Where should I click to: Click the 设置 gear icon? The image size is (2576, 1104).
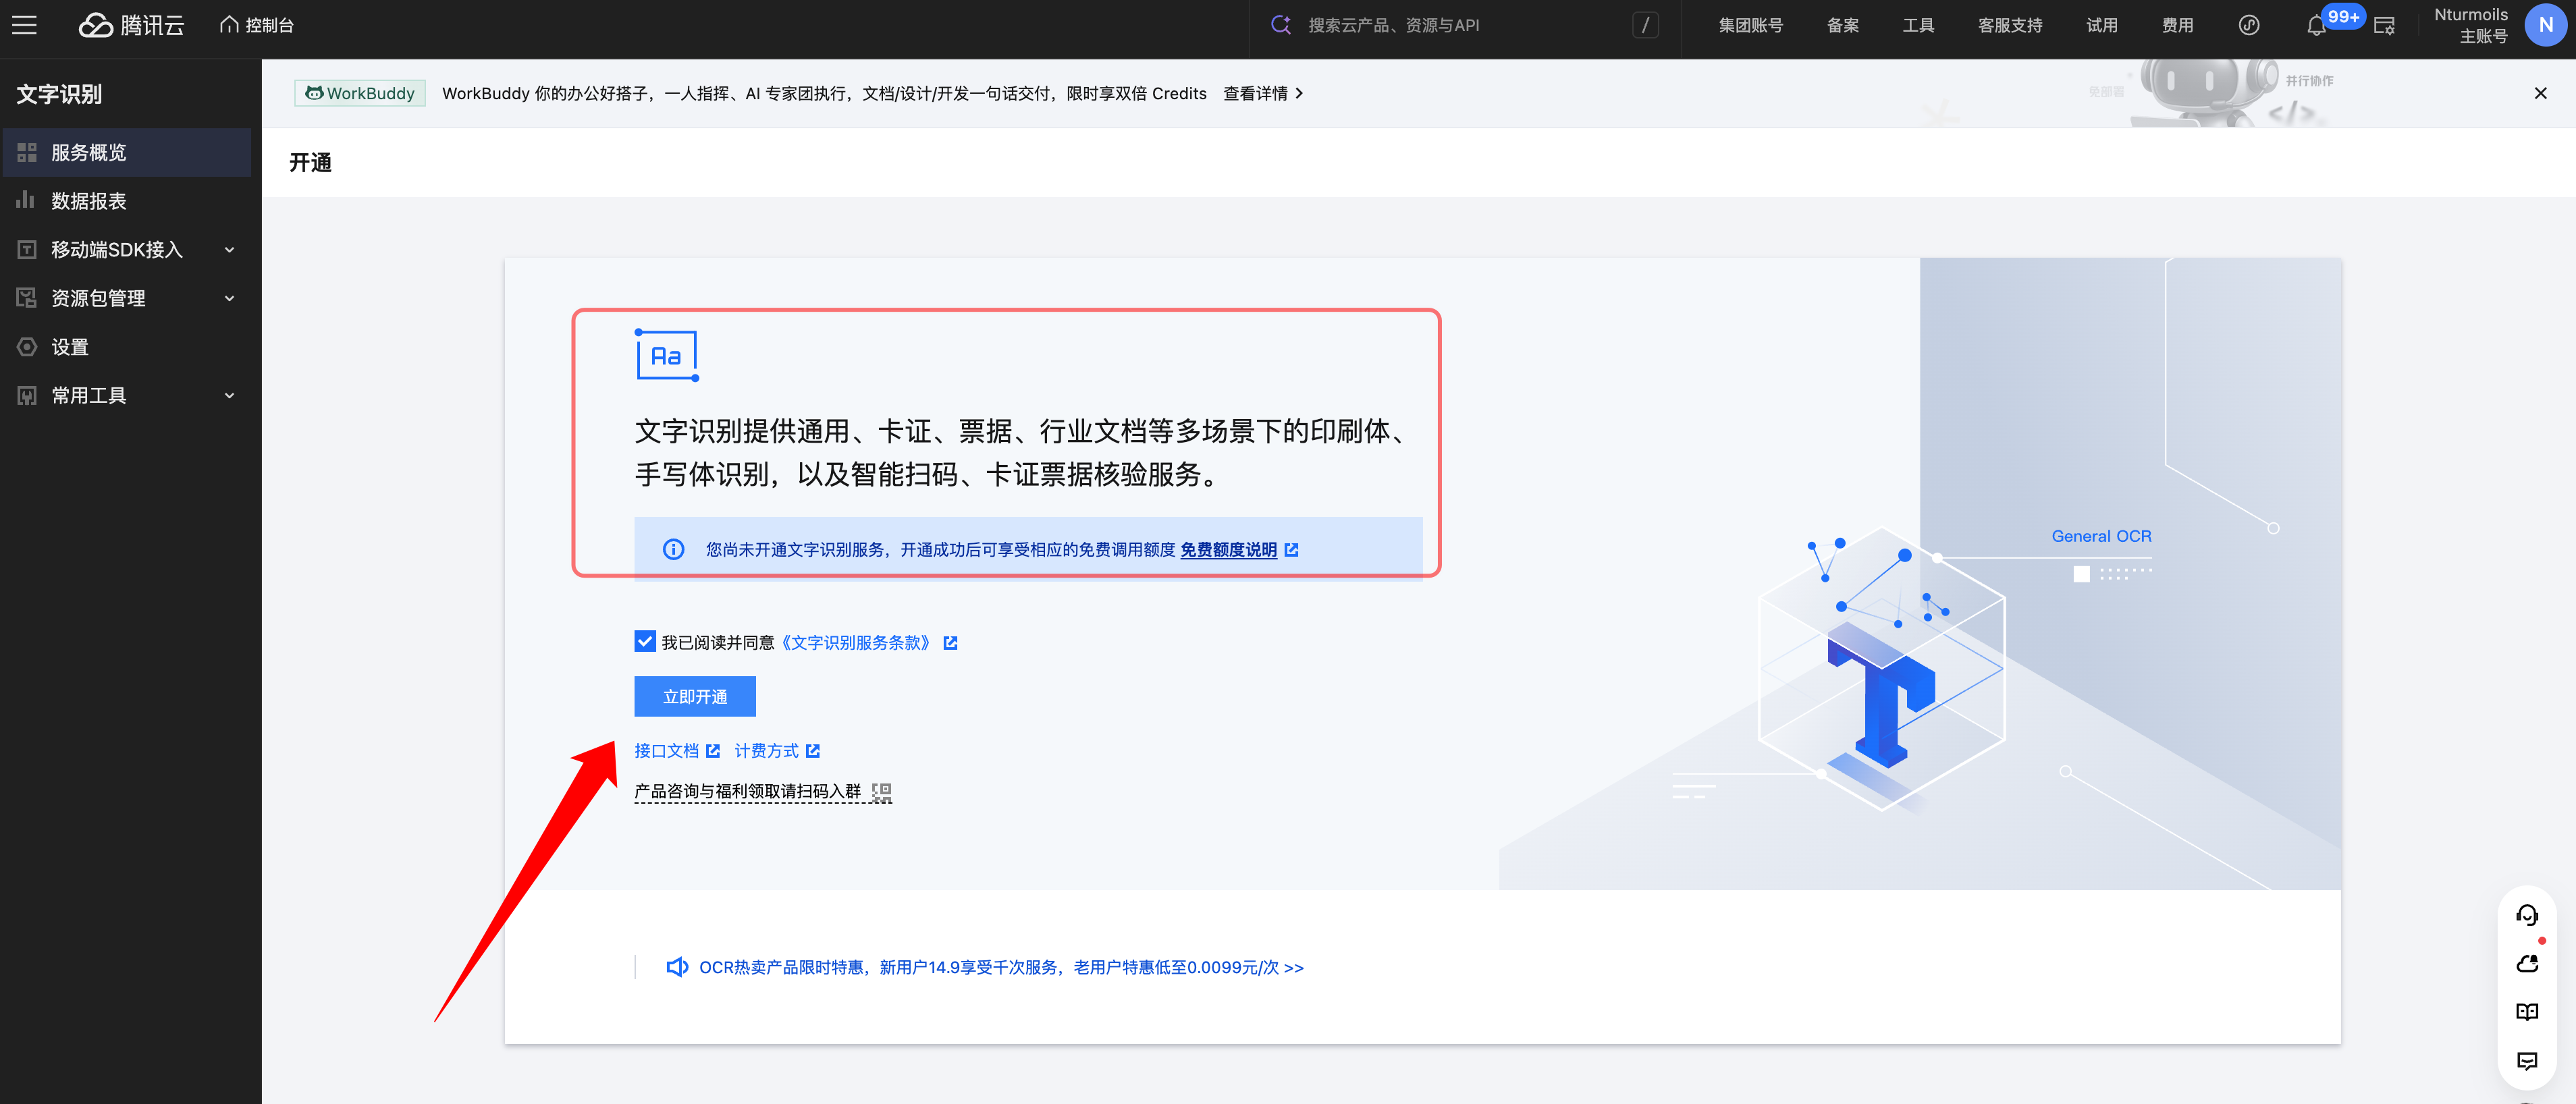27,347
